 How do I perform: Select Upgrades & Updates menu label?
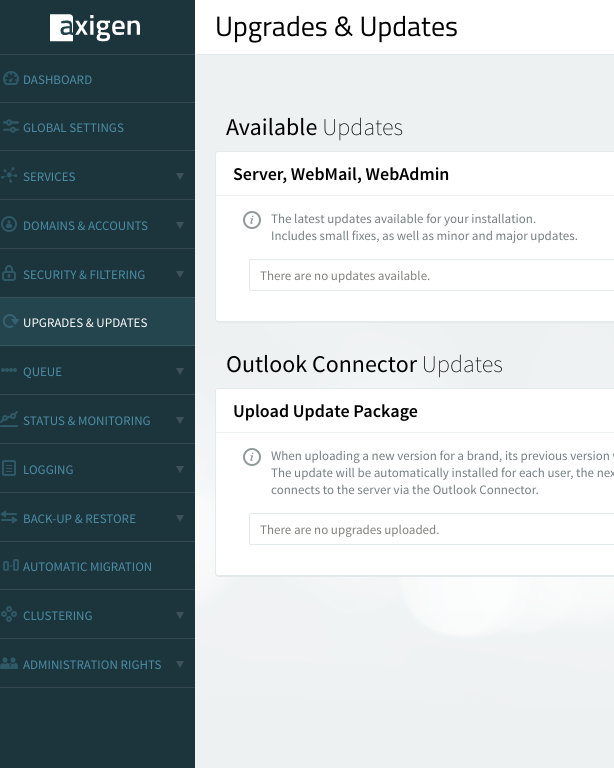click(85, 323)
